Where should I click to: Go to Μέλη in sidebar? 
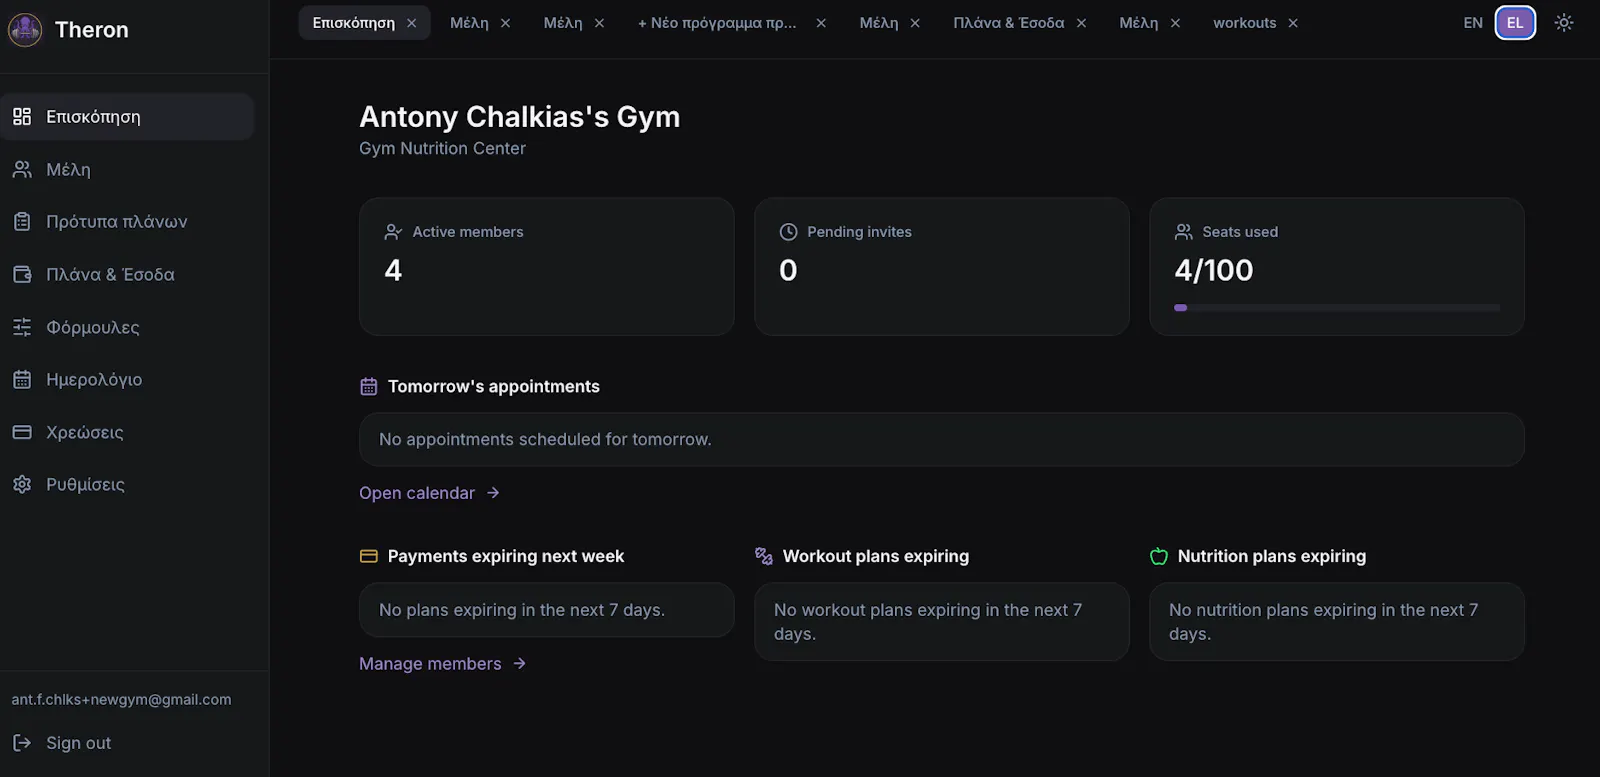point(127,170)
